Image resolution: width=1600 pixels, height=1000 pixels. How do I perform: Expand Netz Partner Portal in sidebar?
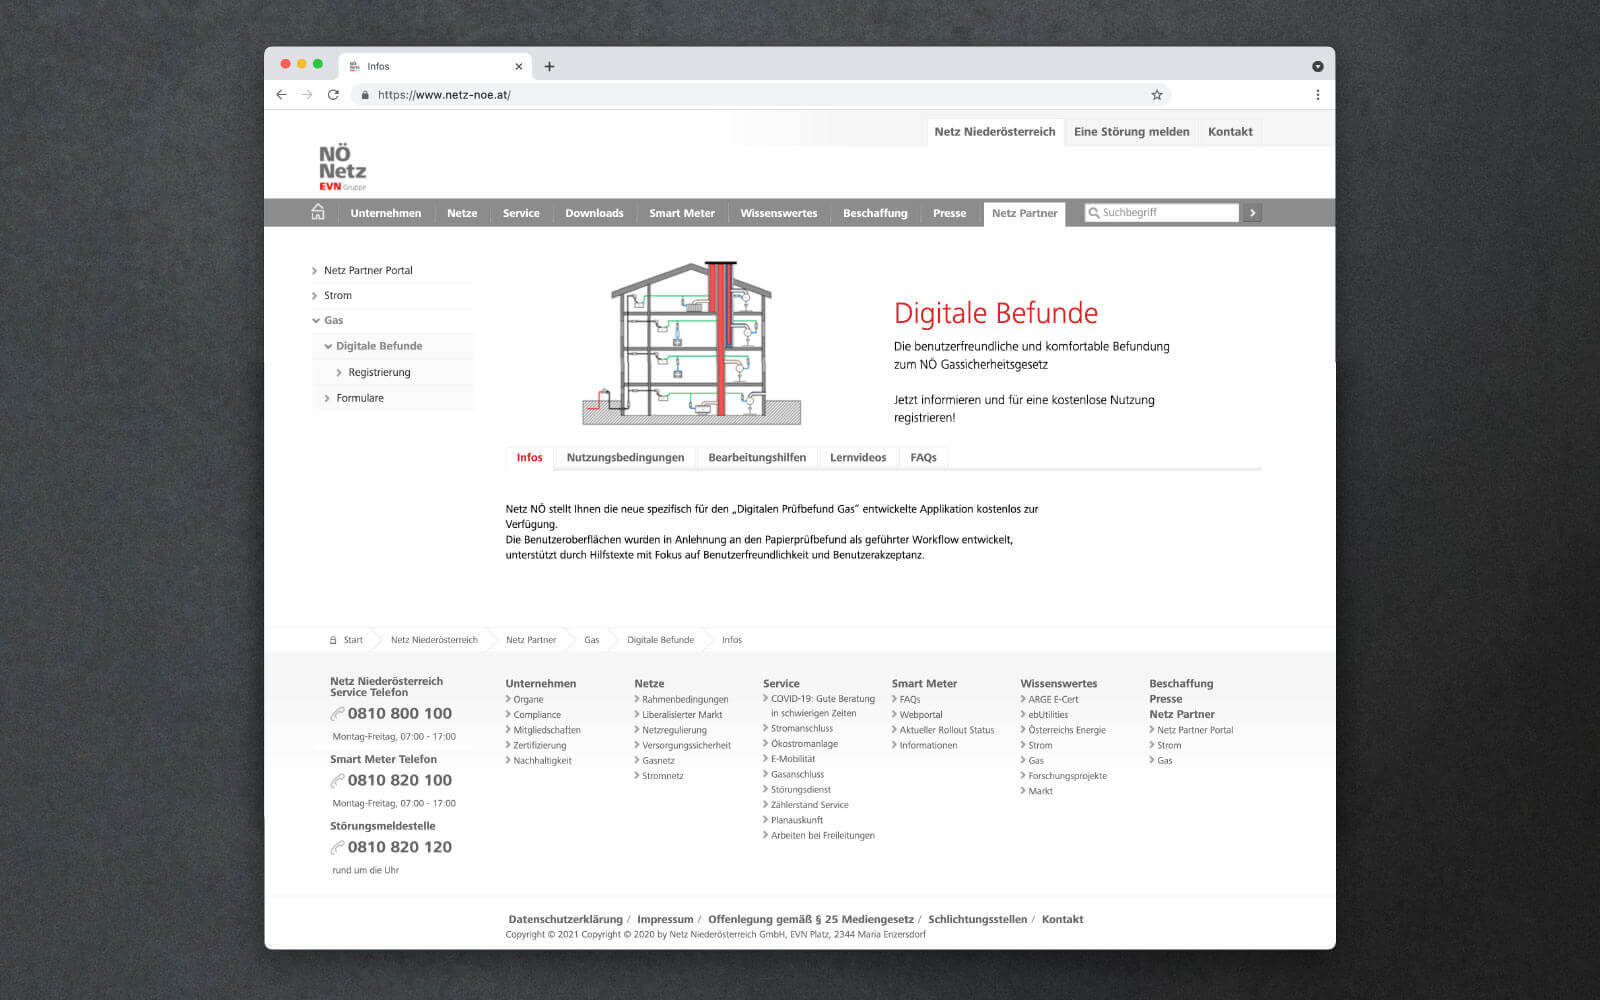[368, 270]
